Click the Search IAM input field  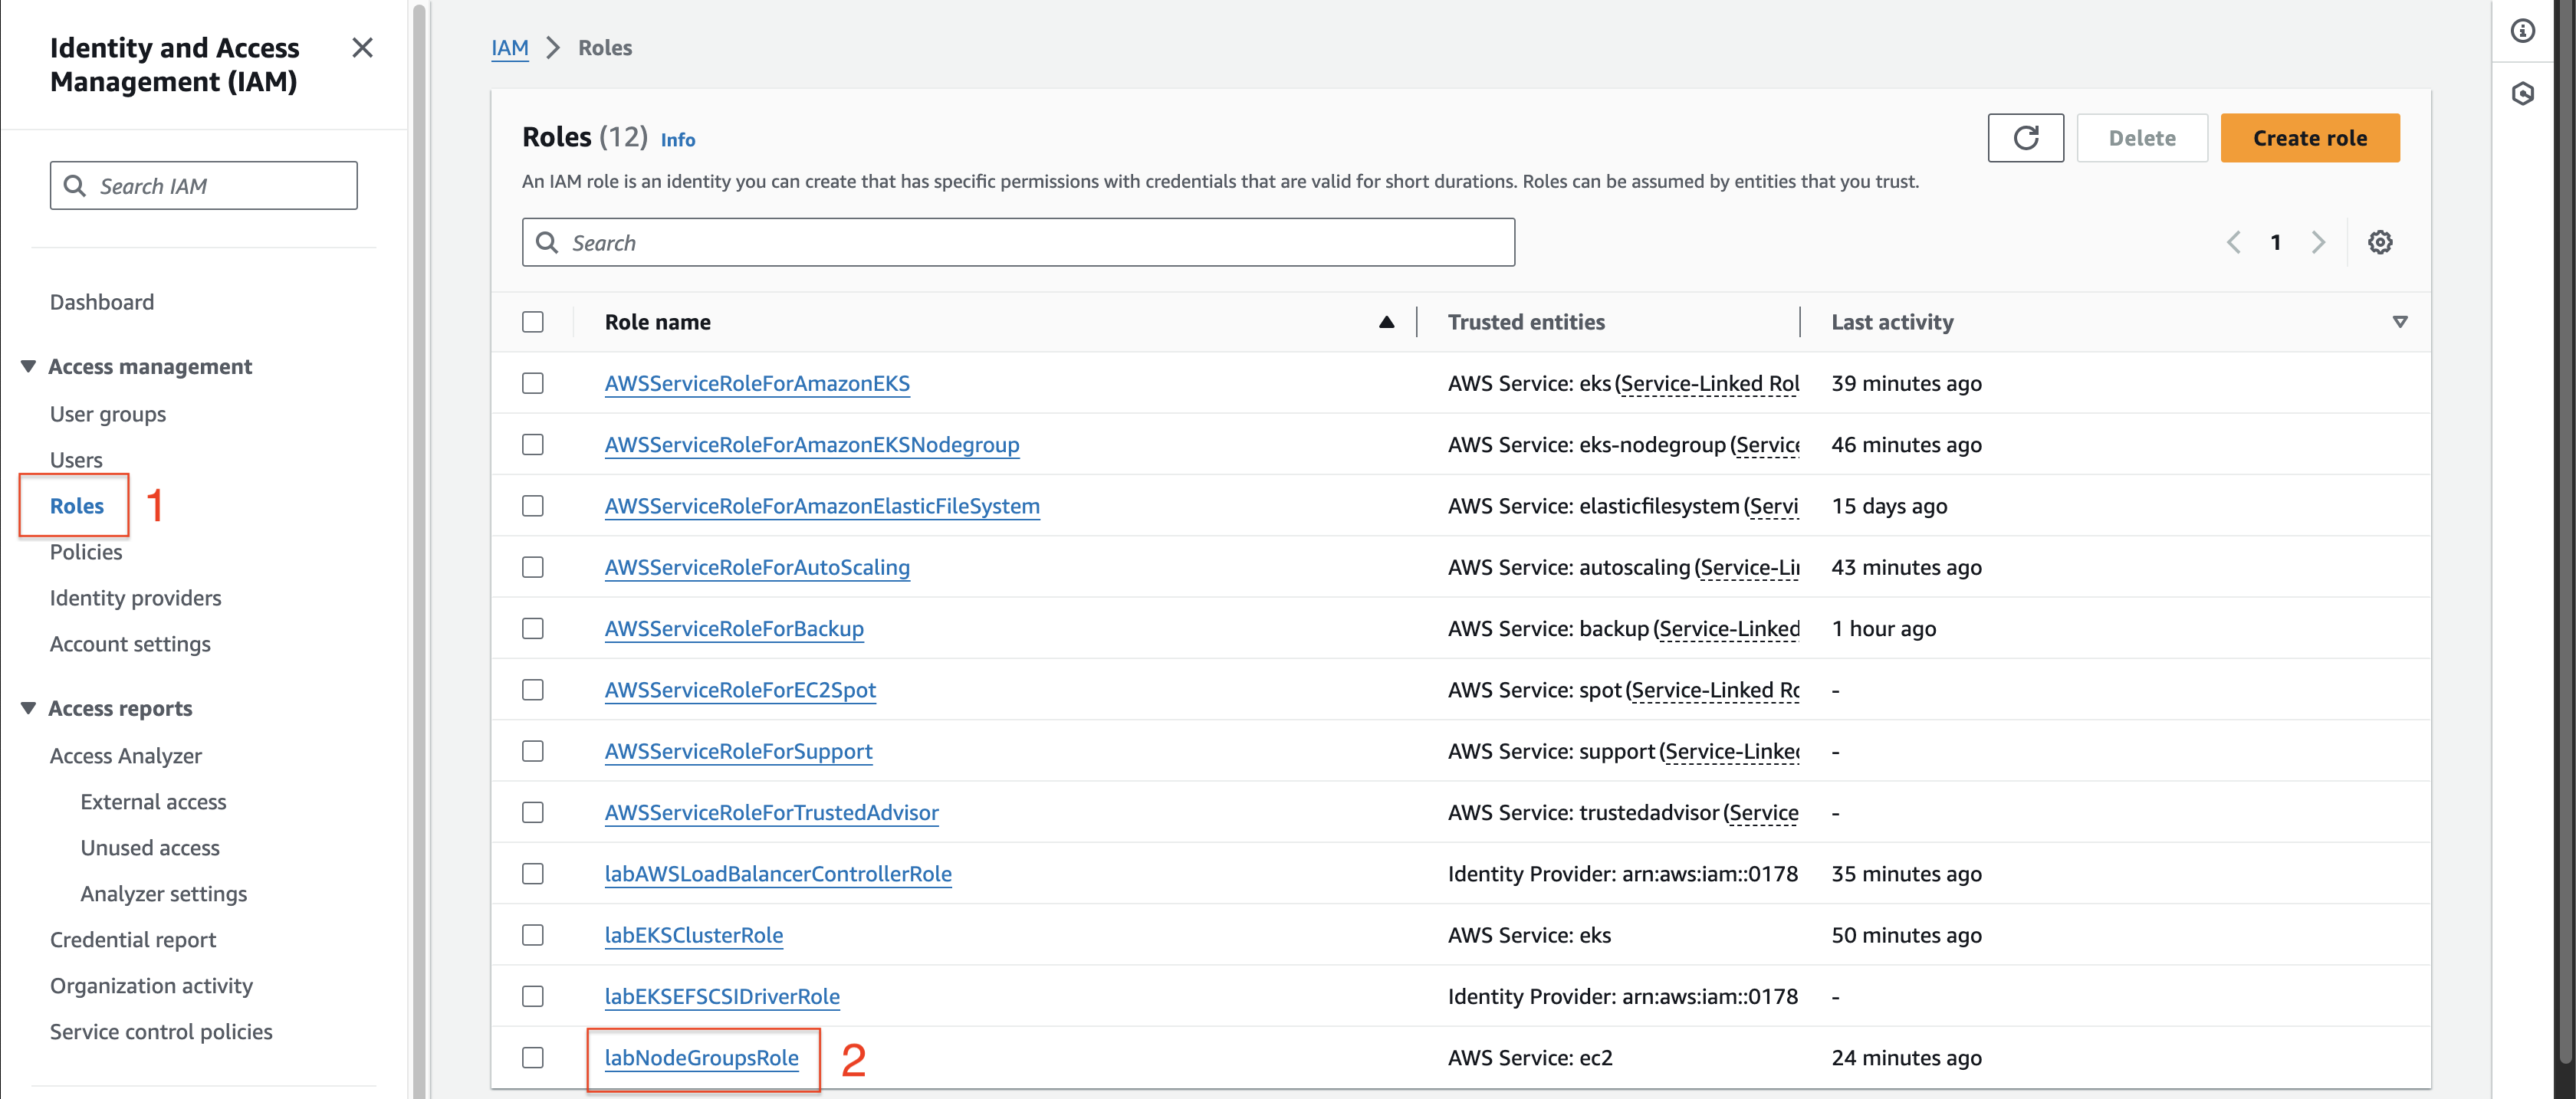click(x=204, y=186)
